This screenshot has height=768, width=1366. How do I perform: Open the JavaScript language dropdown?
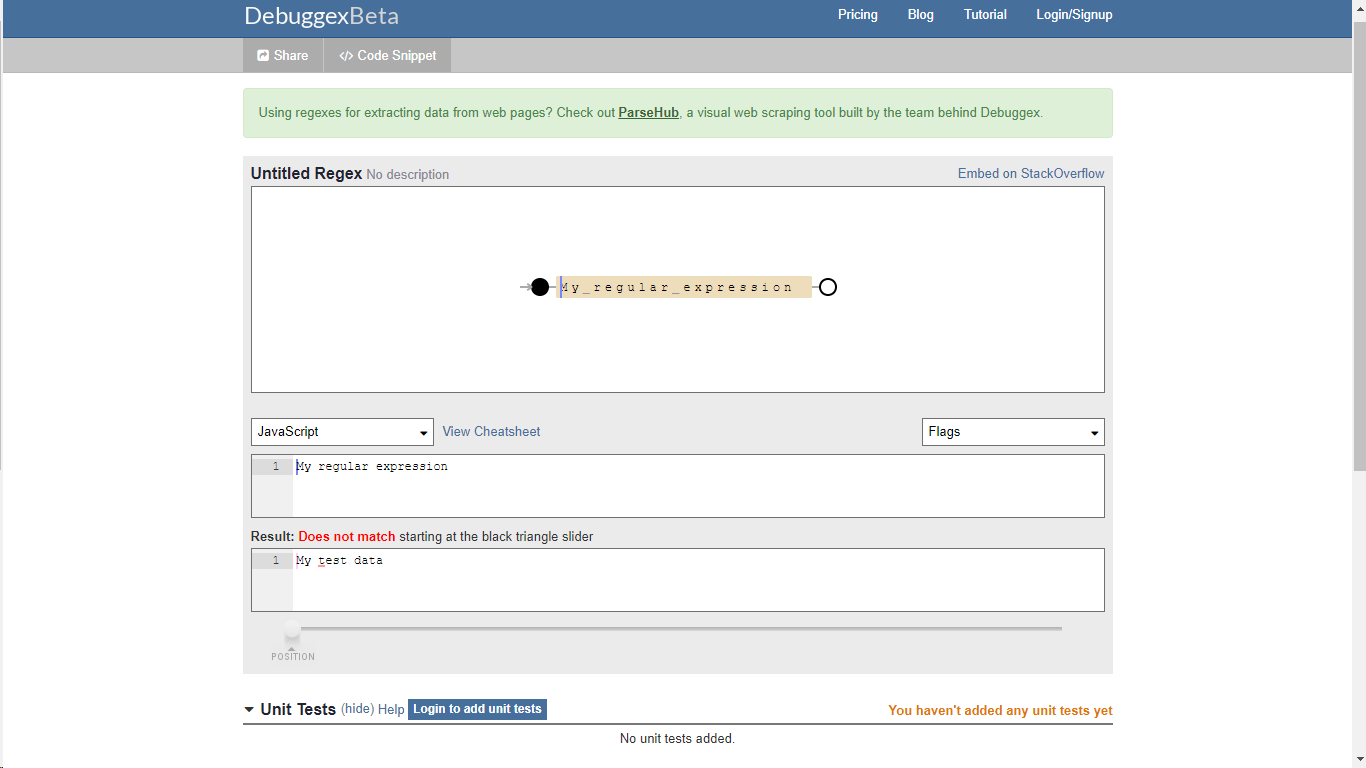pyautogui.click(x=342, y=431)
